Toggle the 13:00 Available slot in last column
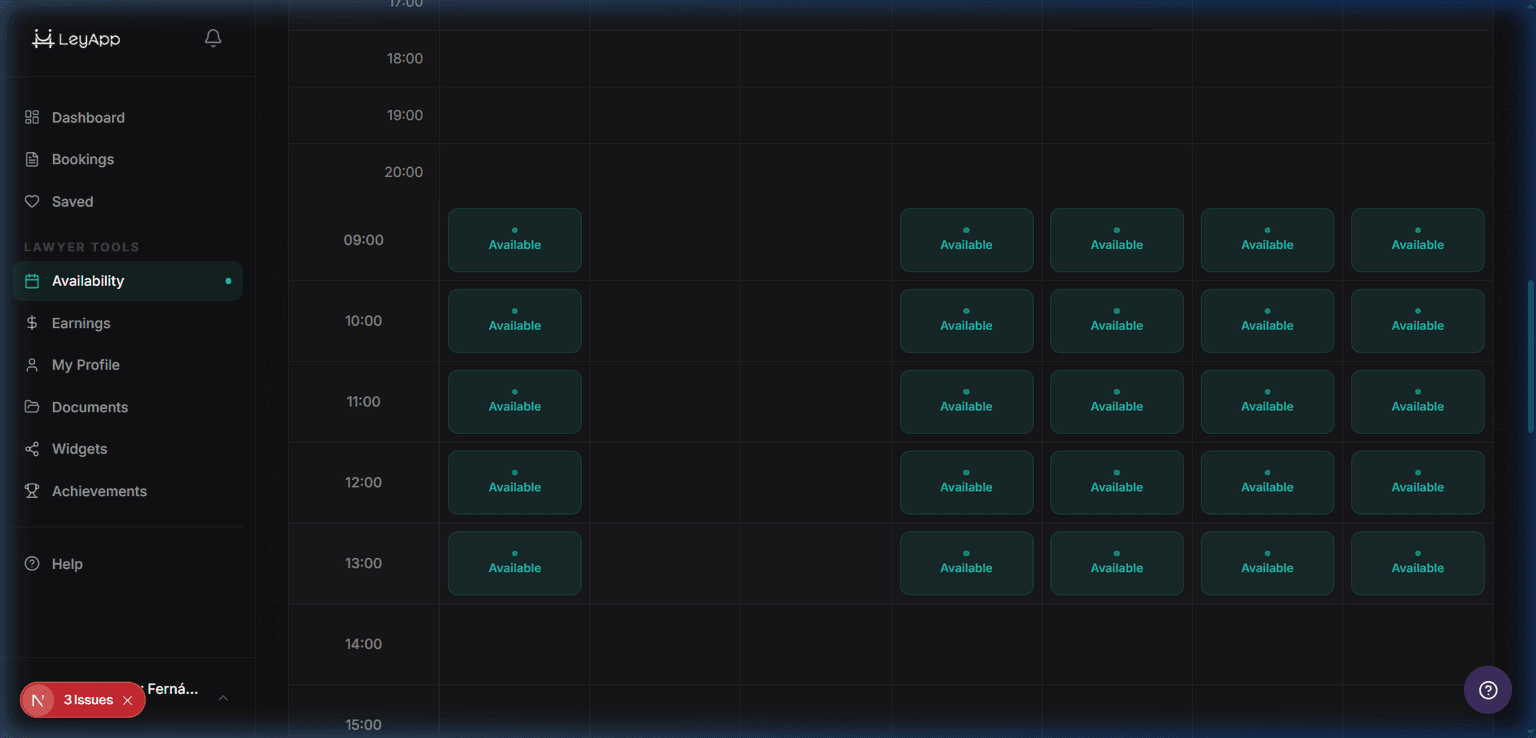The image size is (1536, 738). click(x=1417, y=563)
